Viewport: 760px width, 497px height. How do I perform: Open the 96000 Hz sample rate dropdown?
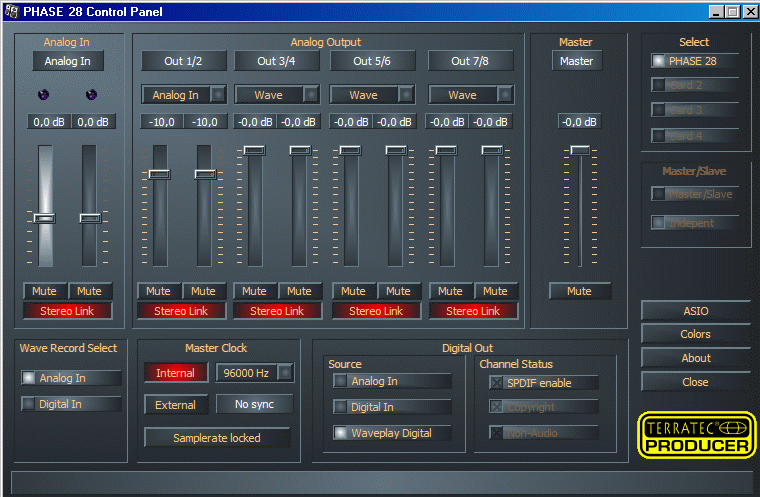285,373
